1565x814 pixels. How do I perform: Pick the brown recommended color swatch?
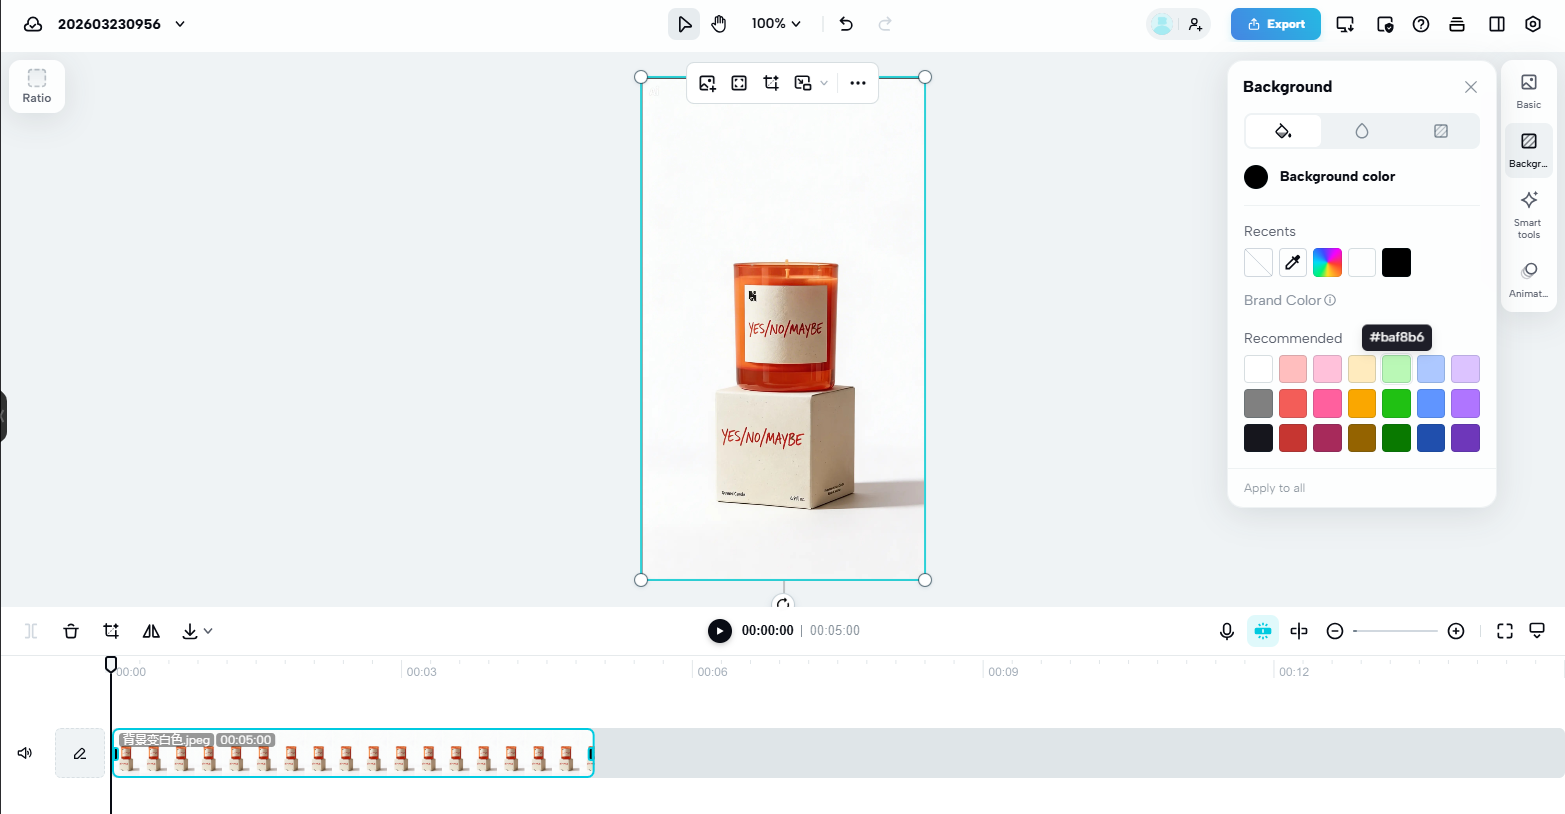pos(1362,438)
